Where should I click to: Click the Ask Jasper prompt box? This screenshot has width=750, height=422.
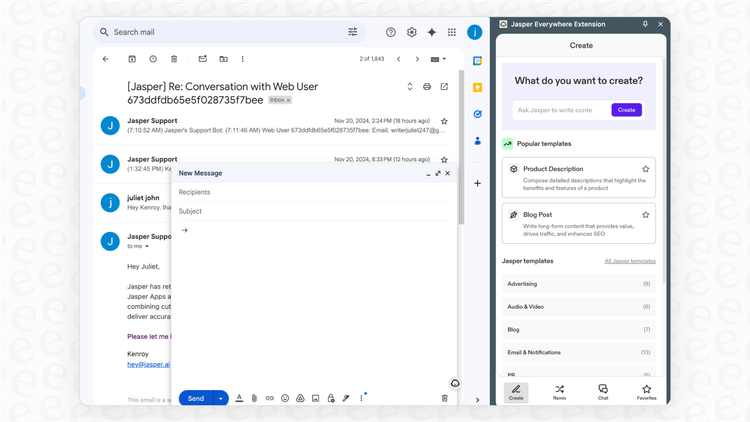click(560, 110)
